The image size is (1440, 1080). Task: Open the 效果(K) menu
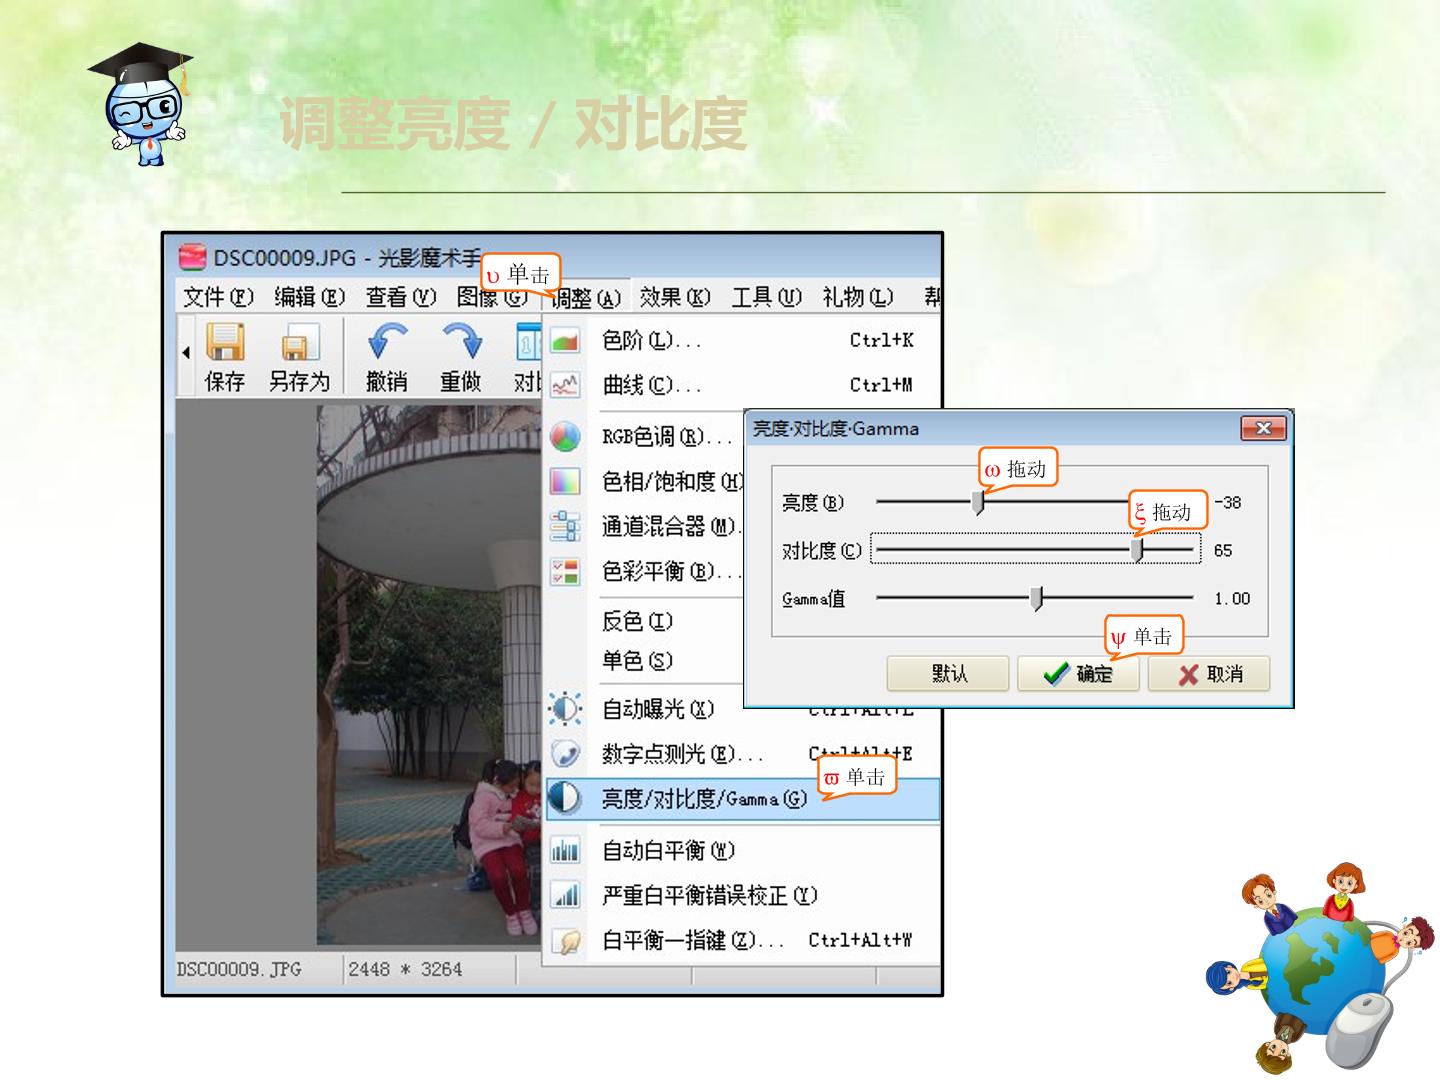pyautogui.click(x=675, y=297)
